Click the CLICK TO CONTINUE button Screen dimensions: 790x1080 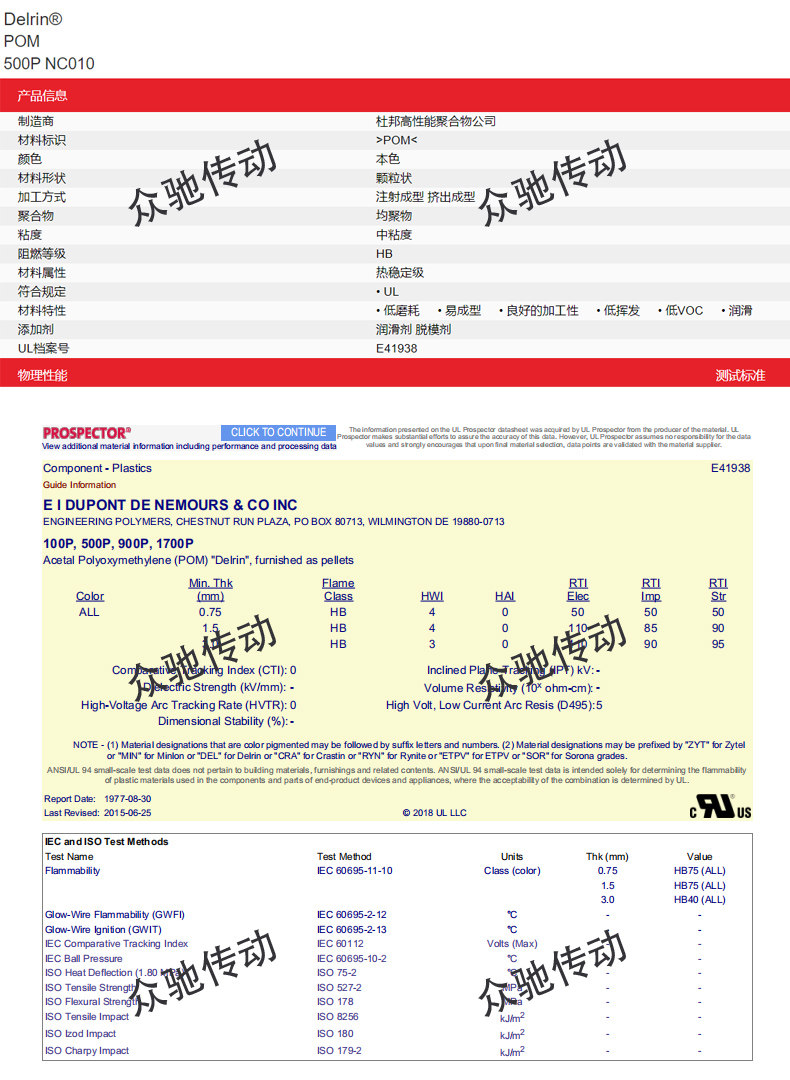pyautogui.click(x=278, y=432)
